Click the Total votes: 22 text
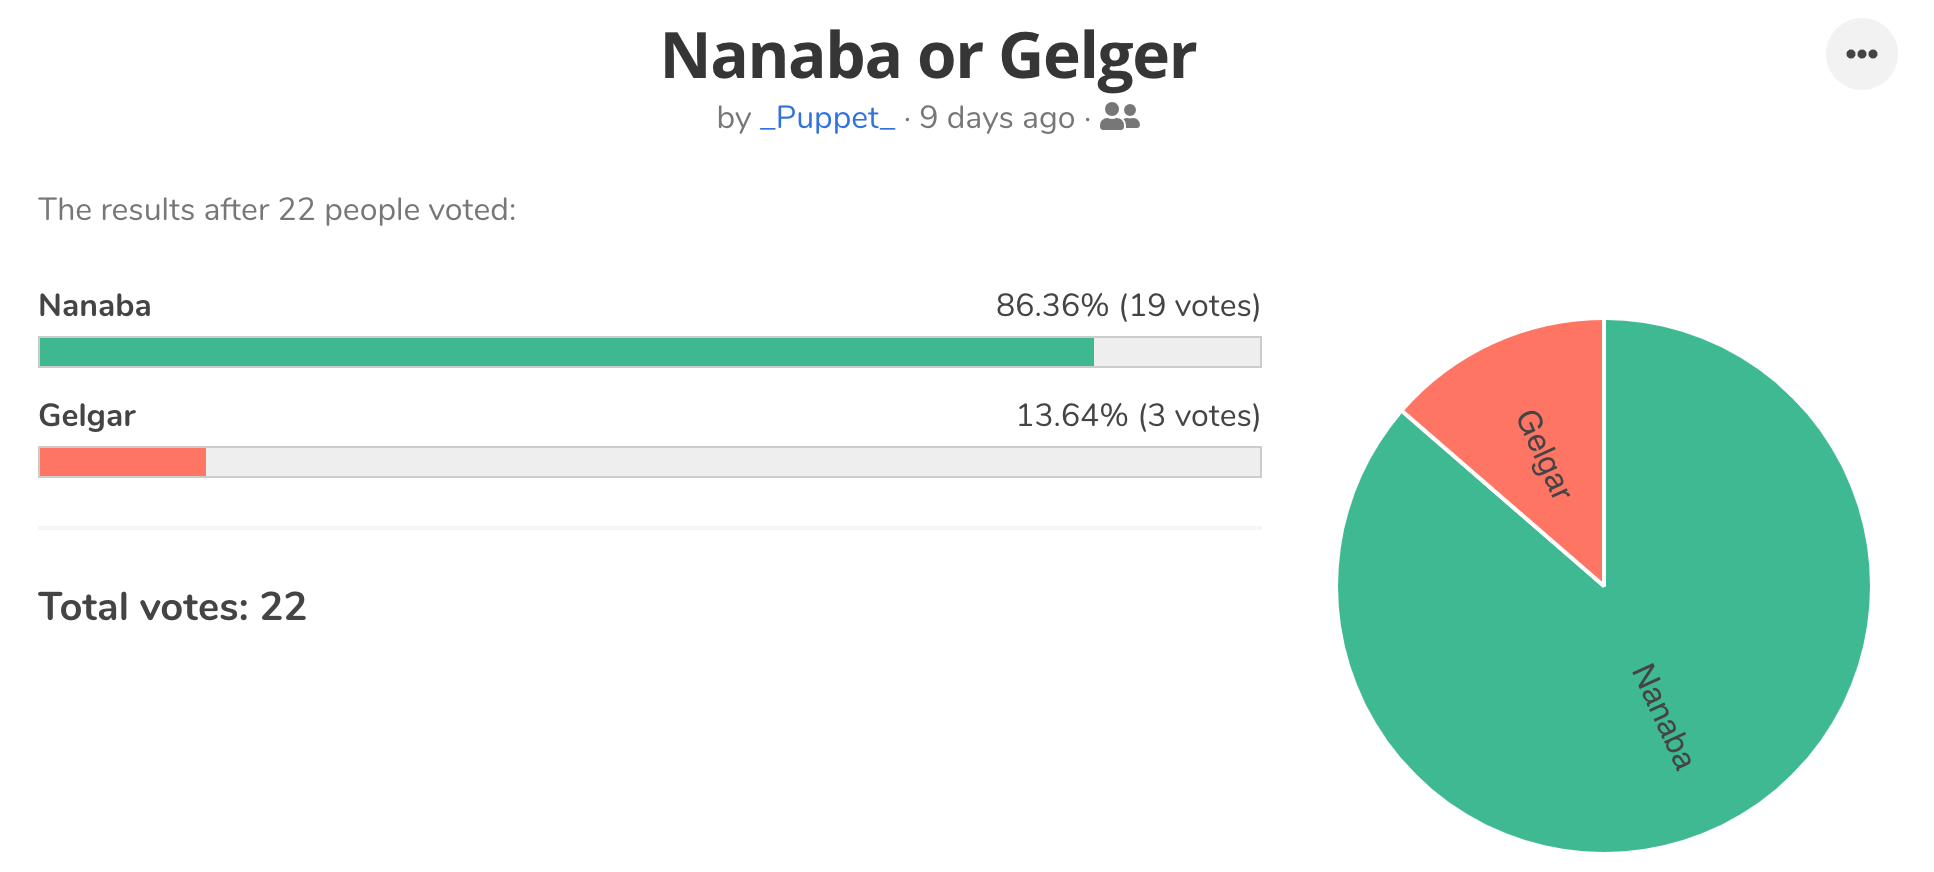 [172, 606]
